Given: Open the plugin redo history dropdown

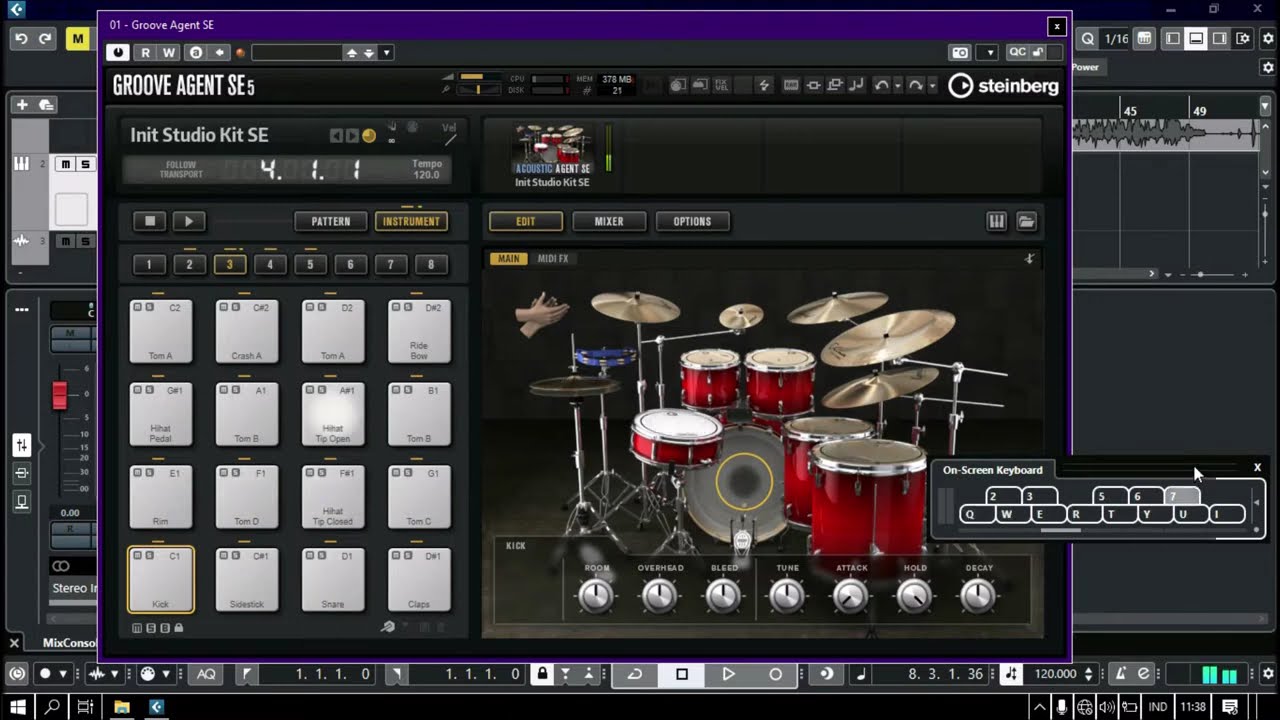Looking at the screenshot, I should 932,86.
